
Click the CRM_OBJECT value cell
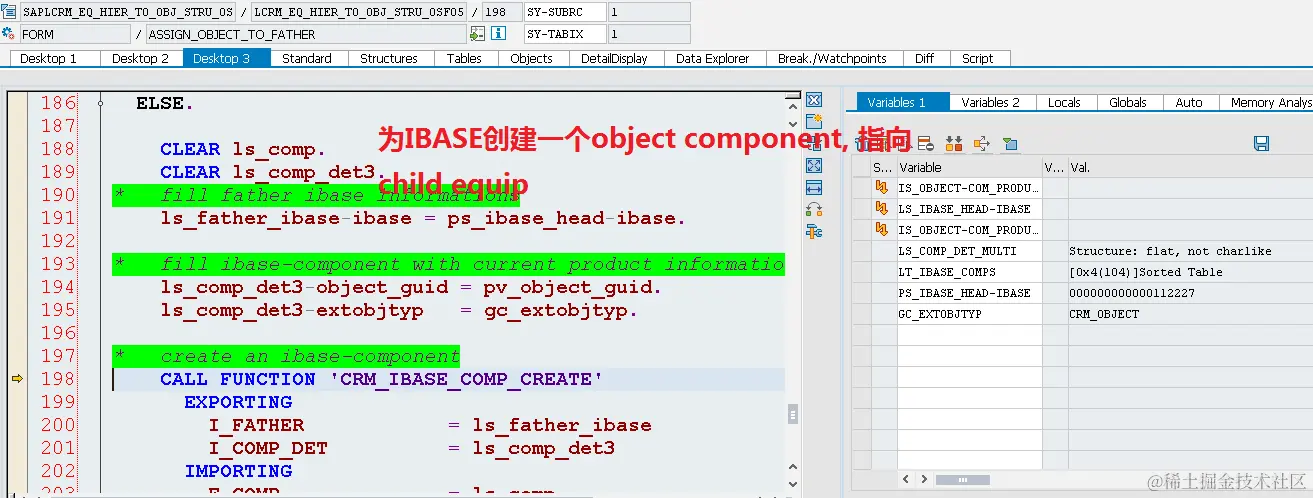(1190, 314)
